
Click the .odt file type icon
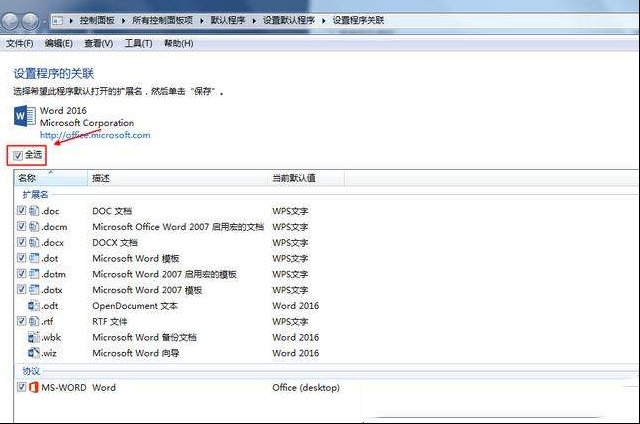[34, 306]
